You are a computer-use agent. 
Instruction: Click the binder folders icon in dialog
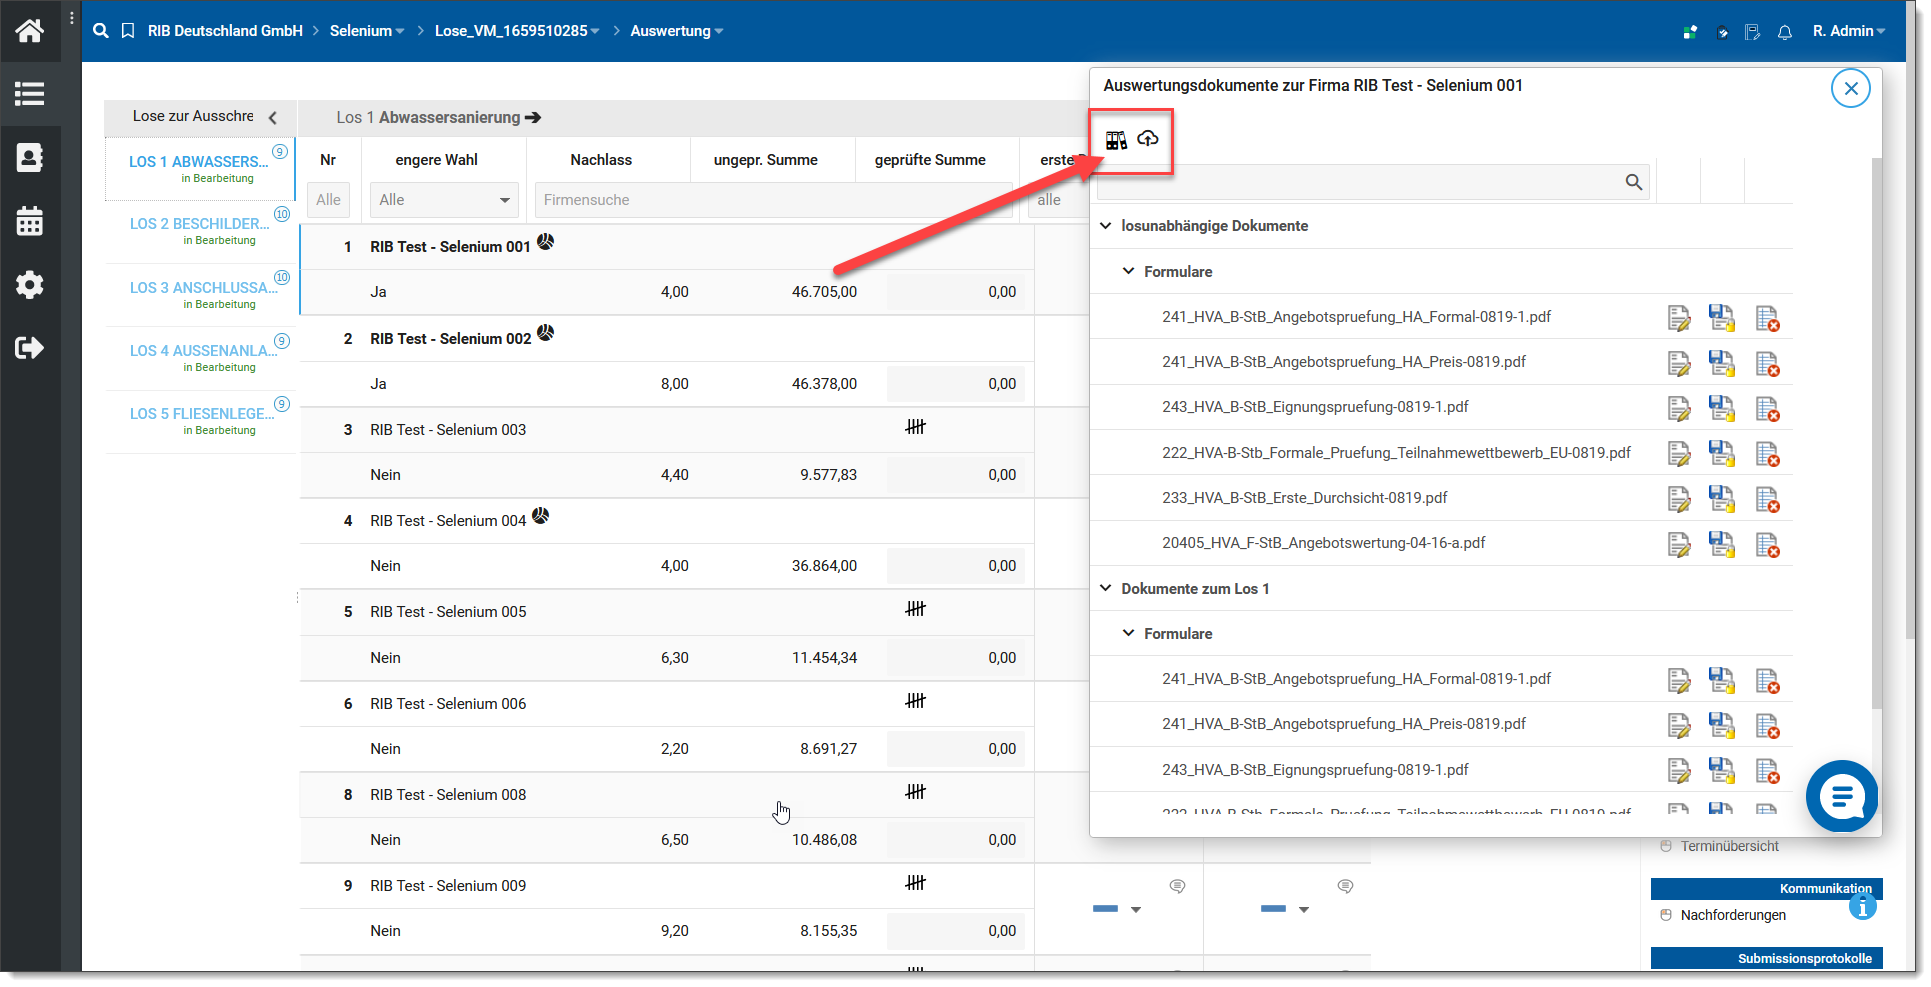coord(1116,140)
